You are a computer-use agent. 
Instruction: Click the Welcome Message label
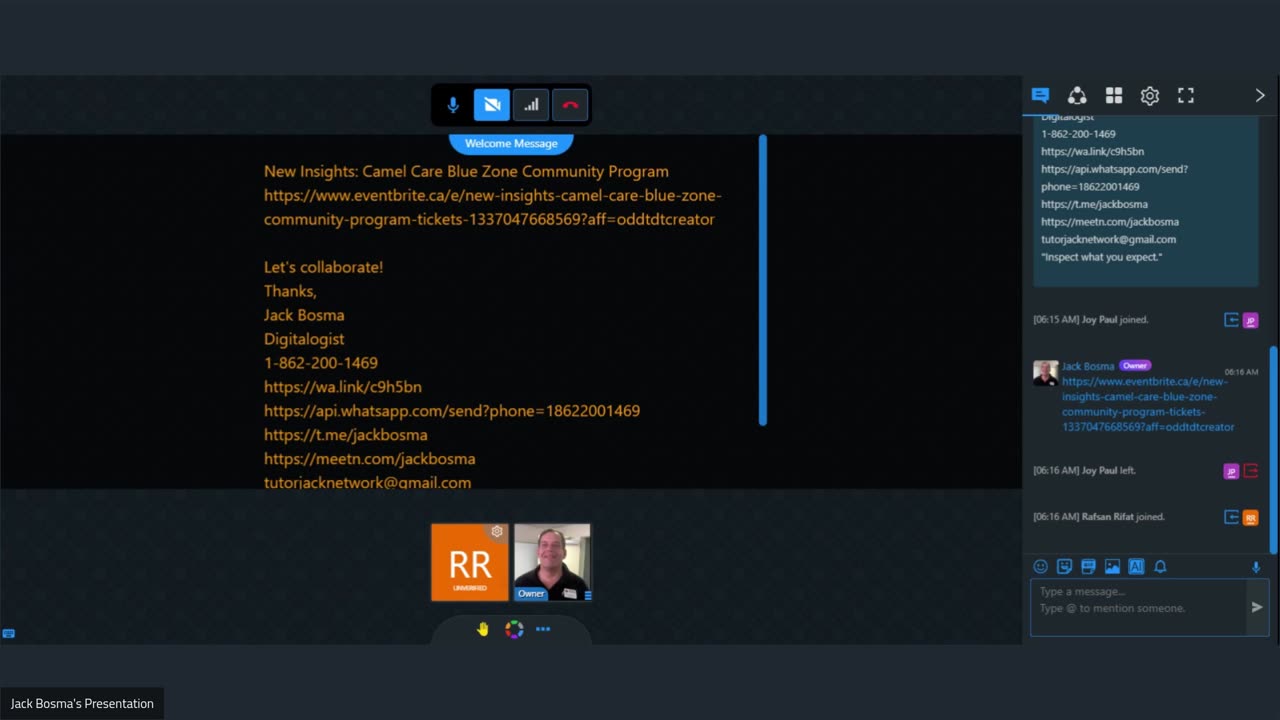pyautogui.click(x=511, y=143)
